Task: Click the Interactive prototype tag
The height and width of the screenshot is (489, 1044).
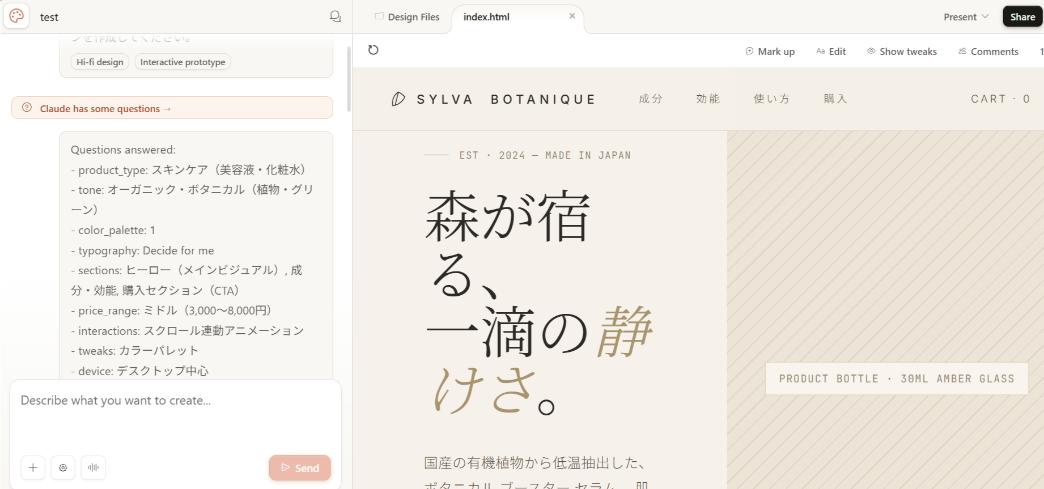Action: pos(182,62)
